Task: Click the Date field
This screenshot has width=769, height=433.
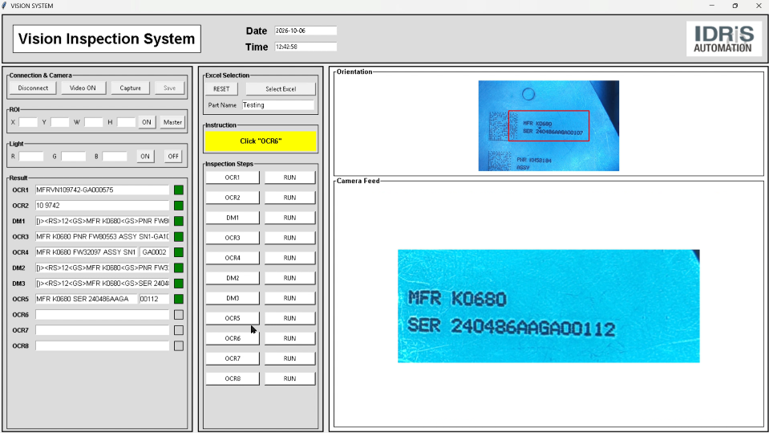Action: coord(306,30)
